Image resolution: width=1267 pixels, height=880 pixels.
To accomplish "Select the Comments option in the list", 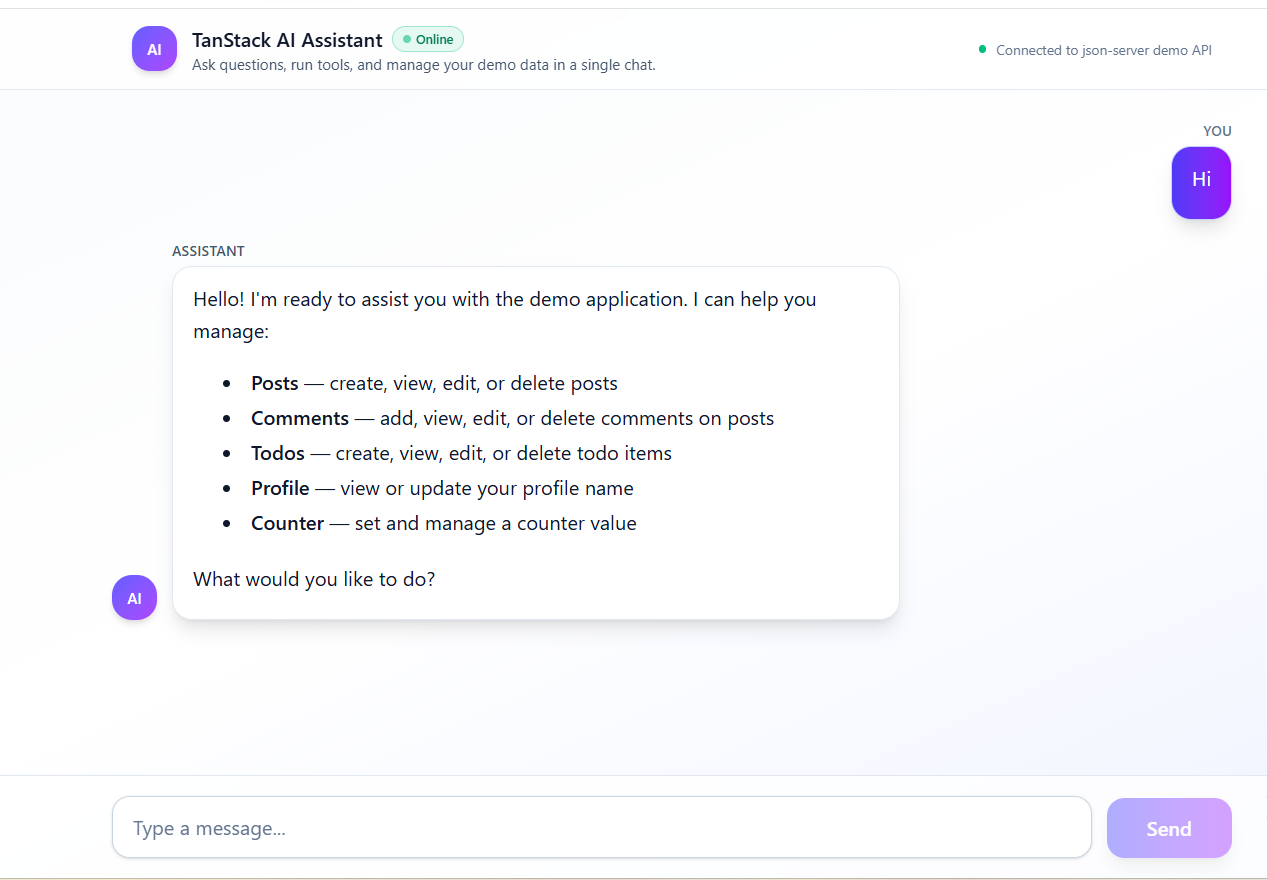I will (x=300, y=418).
